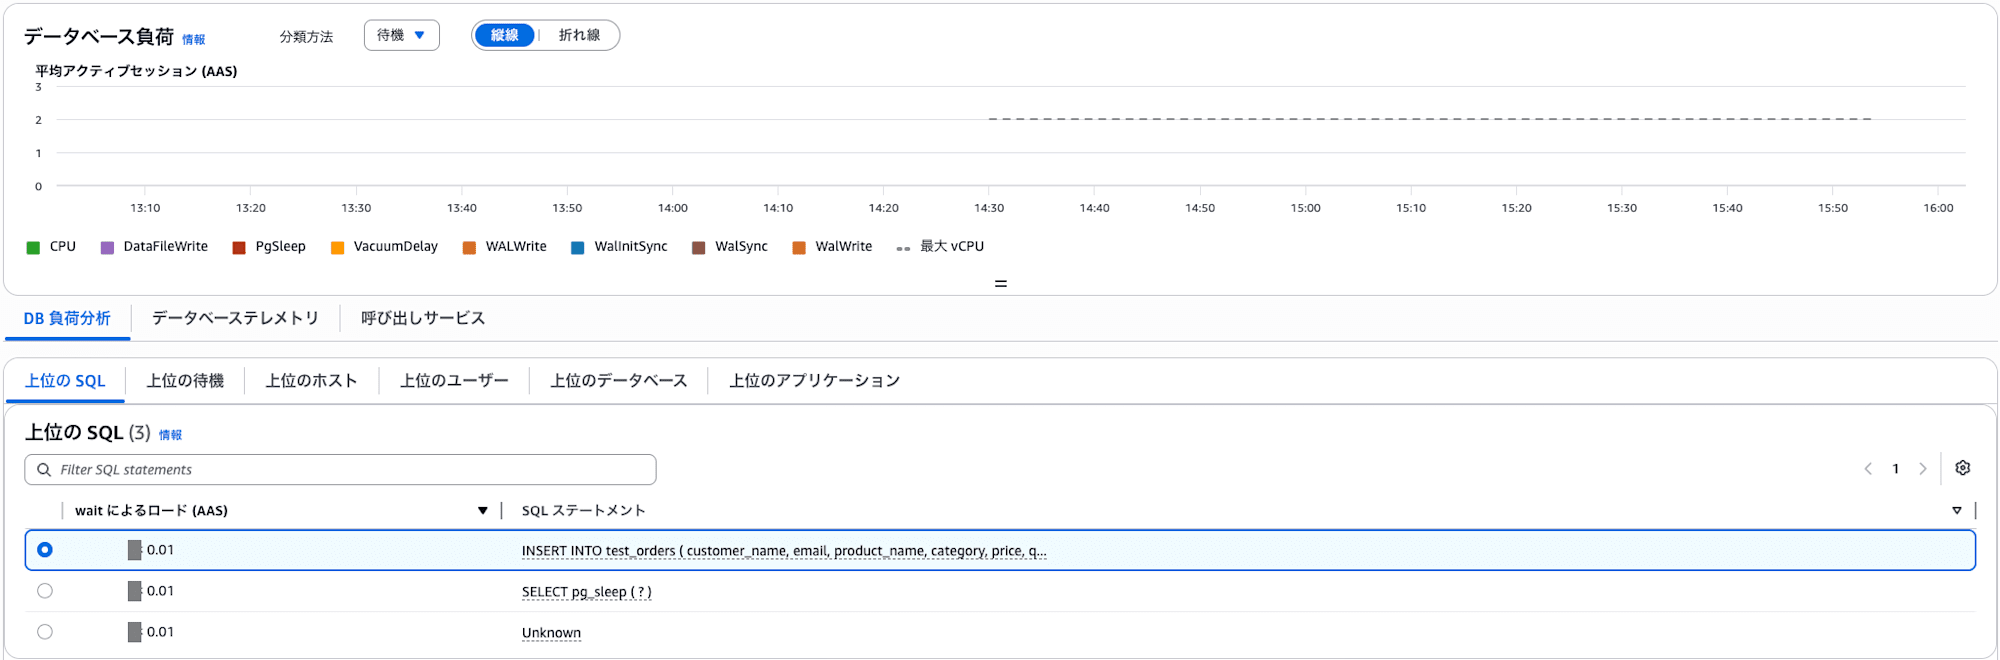Viewport: 2000px width, 660px height.
Task: Switch to 上位のアプリケーション tab
Action: tap(814, 381)
